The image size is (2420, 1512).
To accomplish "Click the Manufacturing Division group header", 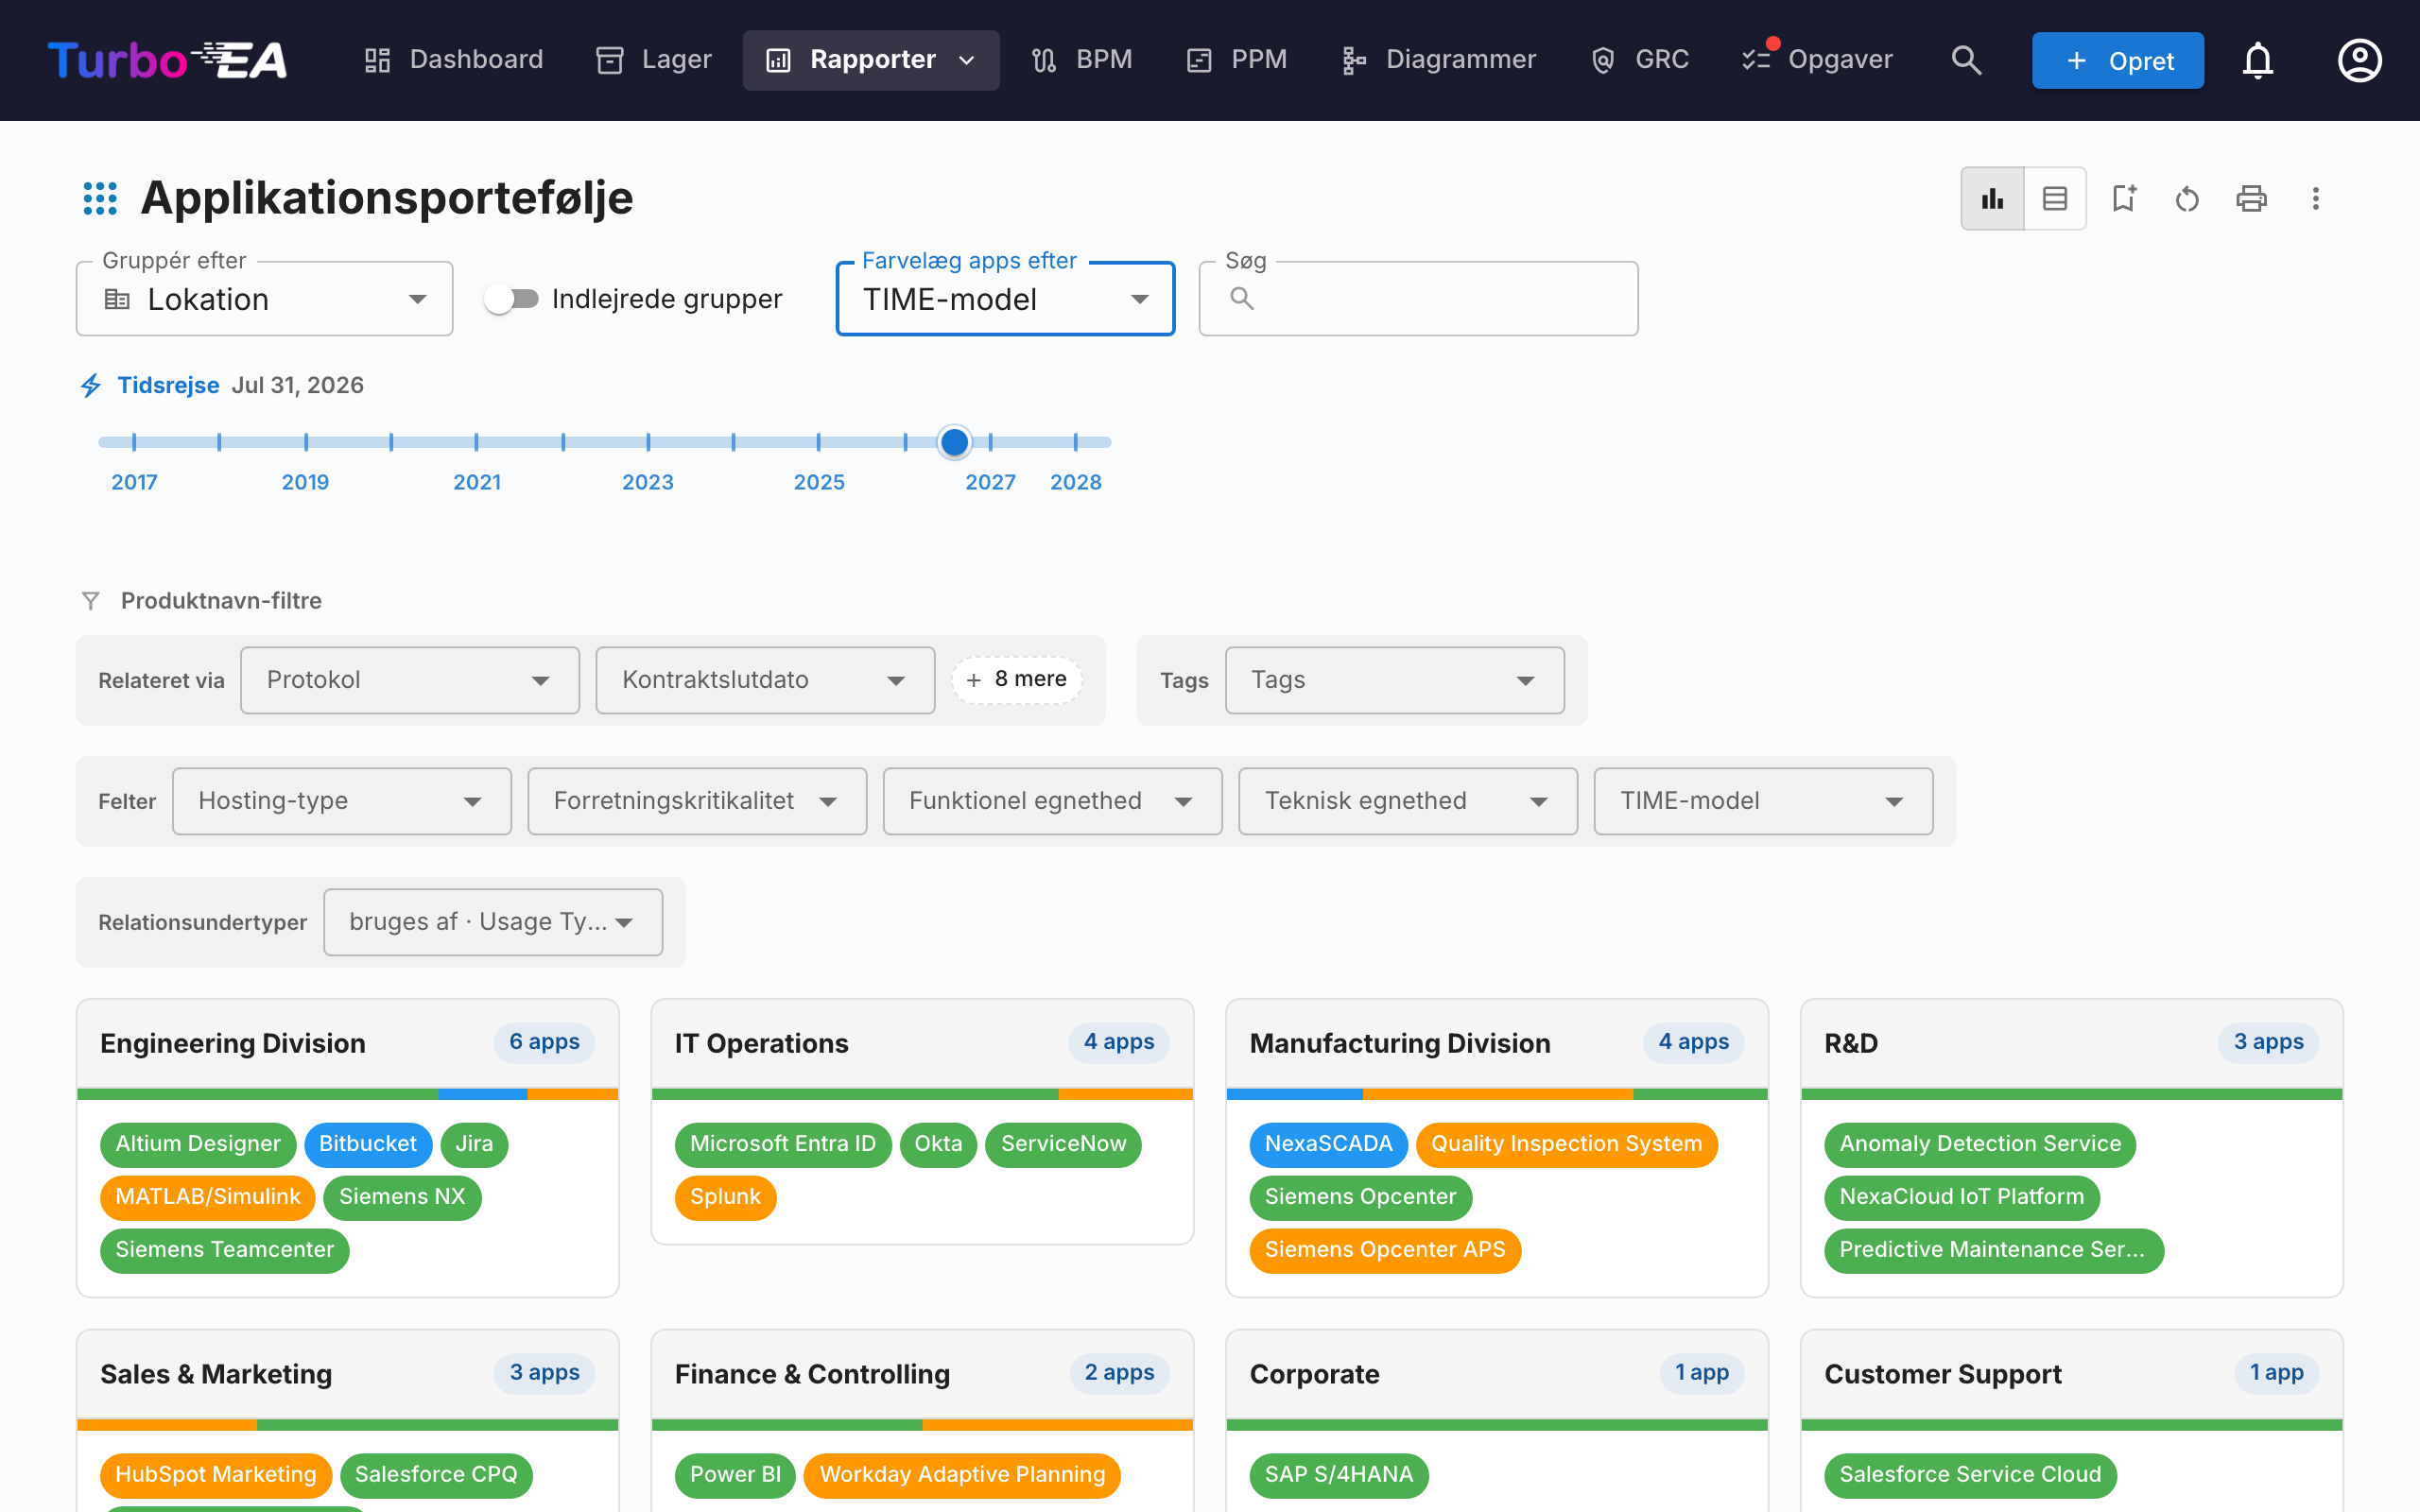I will click(1497, 1044).
